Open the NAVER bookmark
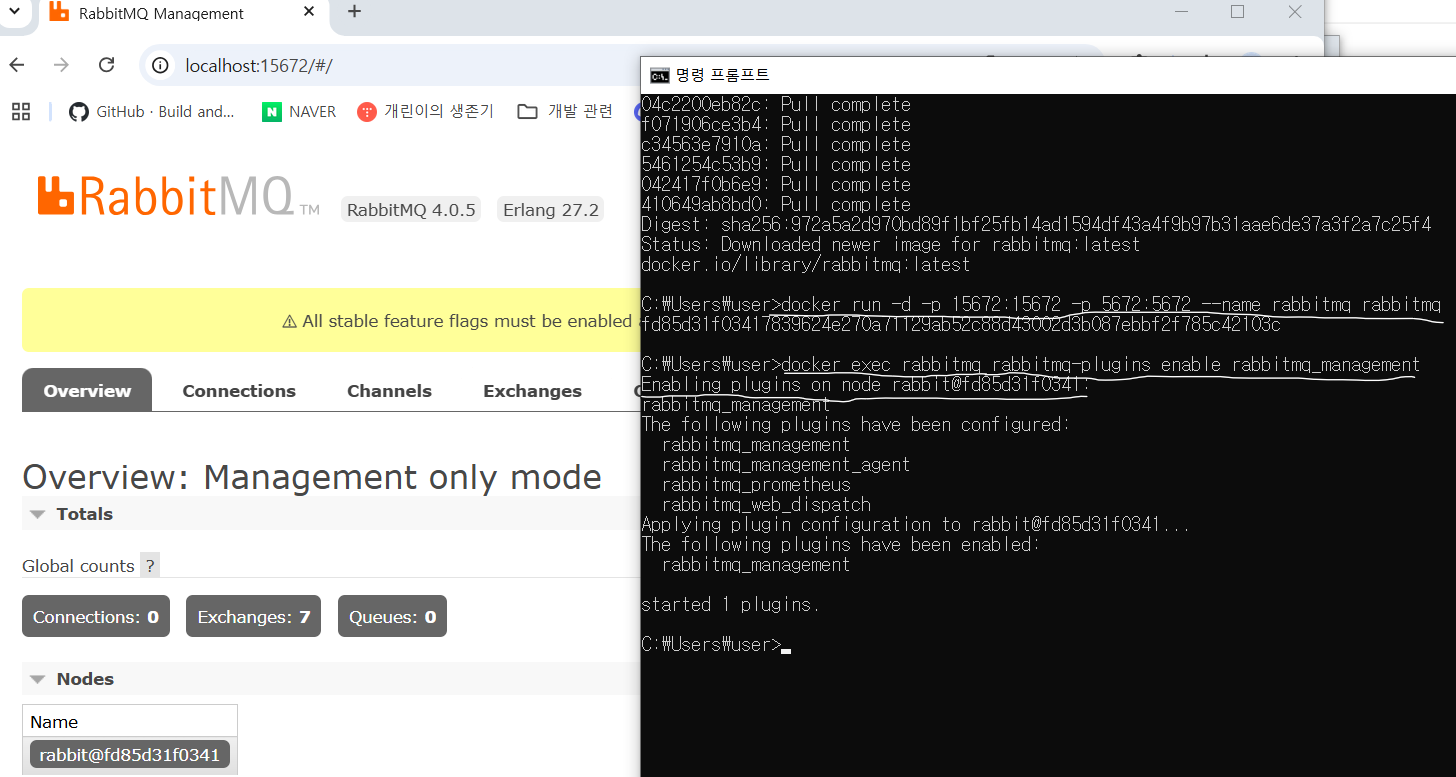The height and width of the screenshot is (777, 1456). 299,112
